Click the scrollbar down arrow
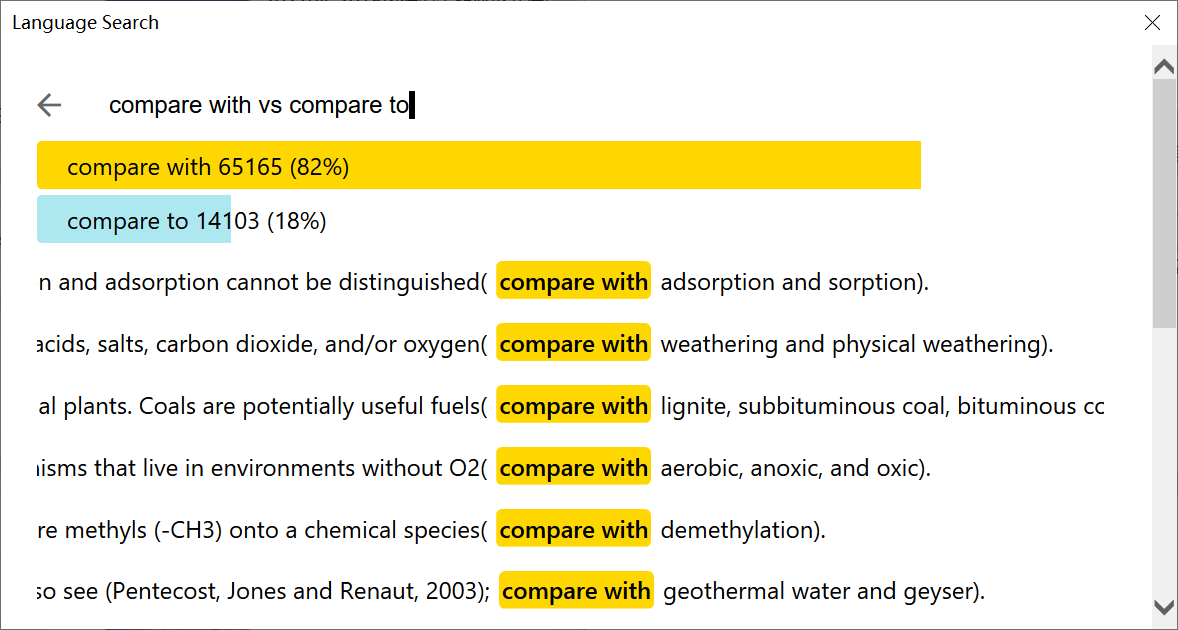This screenshot has height=630, width=1178. [1164, 606]
